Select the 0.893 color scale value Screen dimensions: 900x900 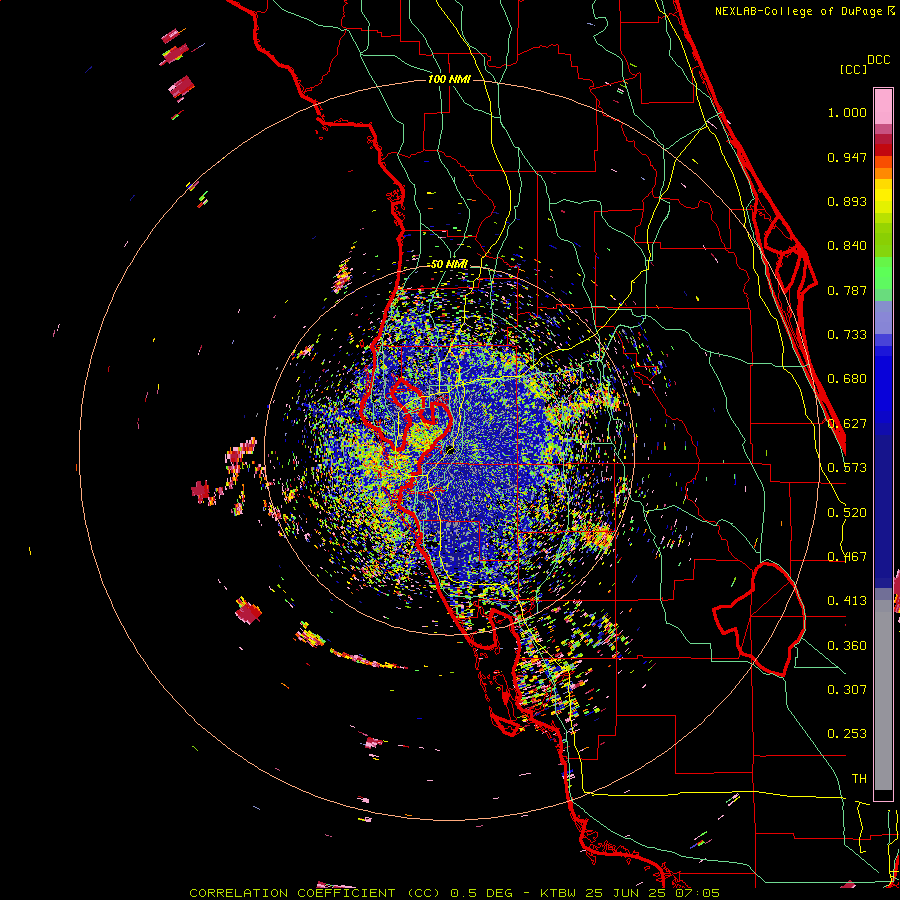point(847,201)
